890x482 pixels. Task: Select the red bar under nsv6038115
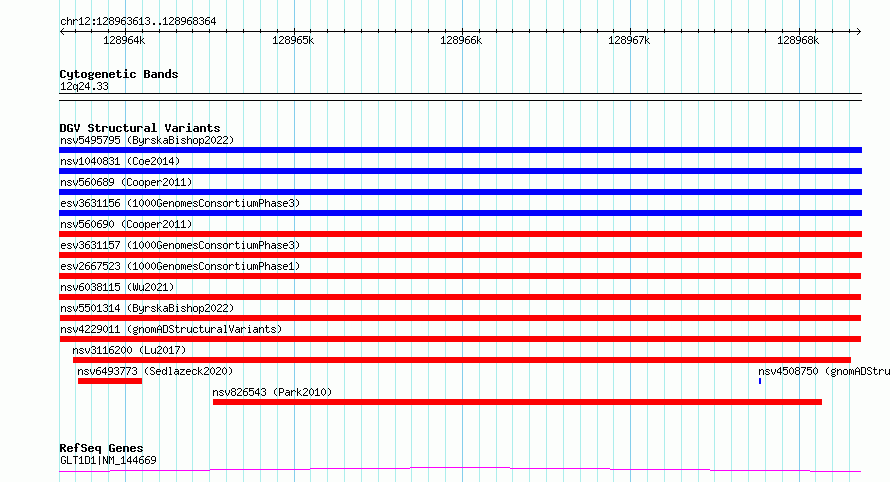460,297
